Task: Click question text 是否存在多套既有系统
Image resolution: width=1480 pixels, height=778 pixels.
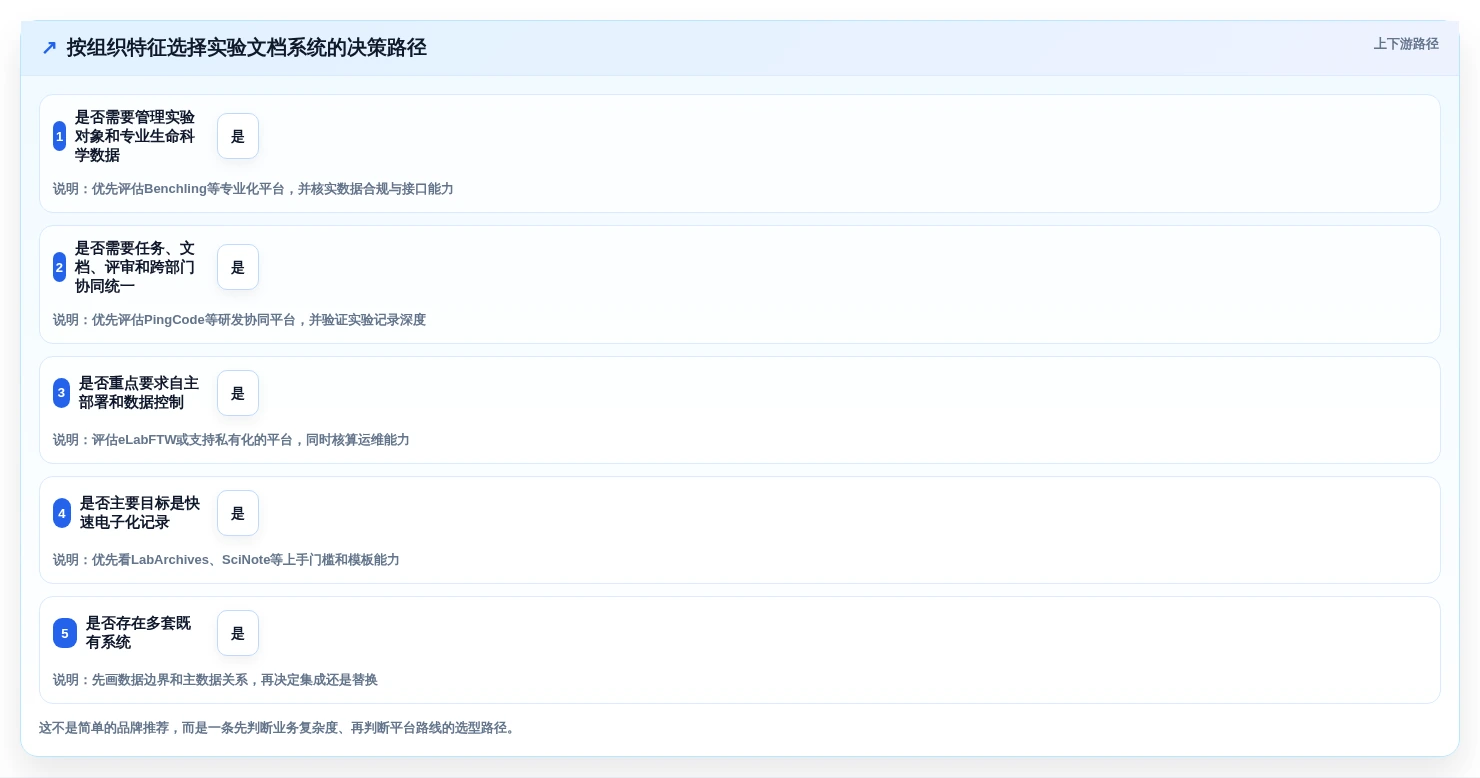Action: [139, 633]
